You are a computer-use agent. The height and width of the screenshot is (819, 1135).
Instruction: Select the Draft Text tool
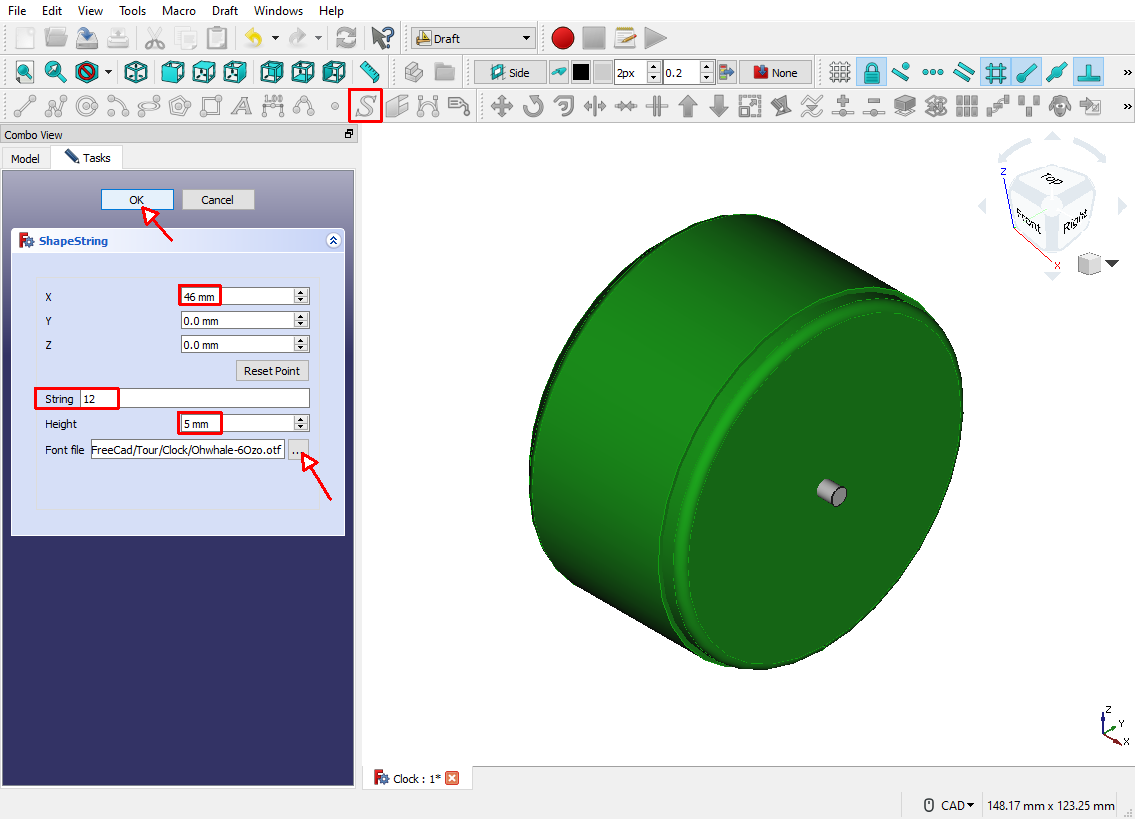[x=241, y=106]
